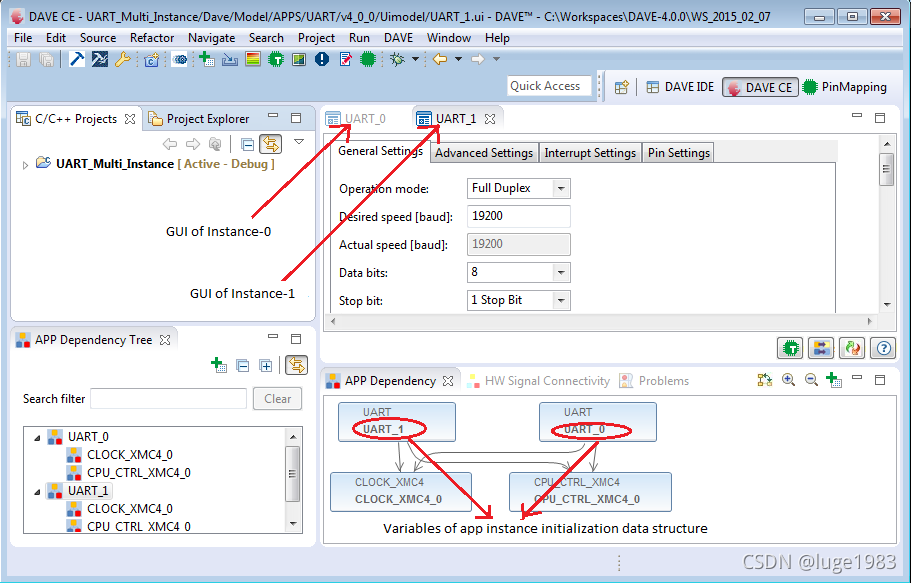Open the File menu

[23, 38]
